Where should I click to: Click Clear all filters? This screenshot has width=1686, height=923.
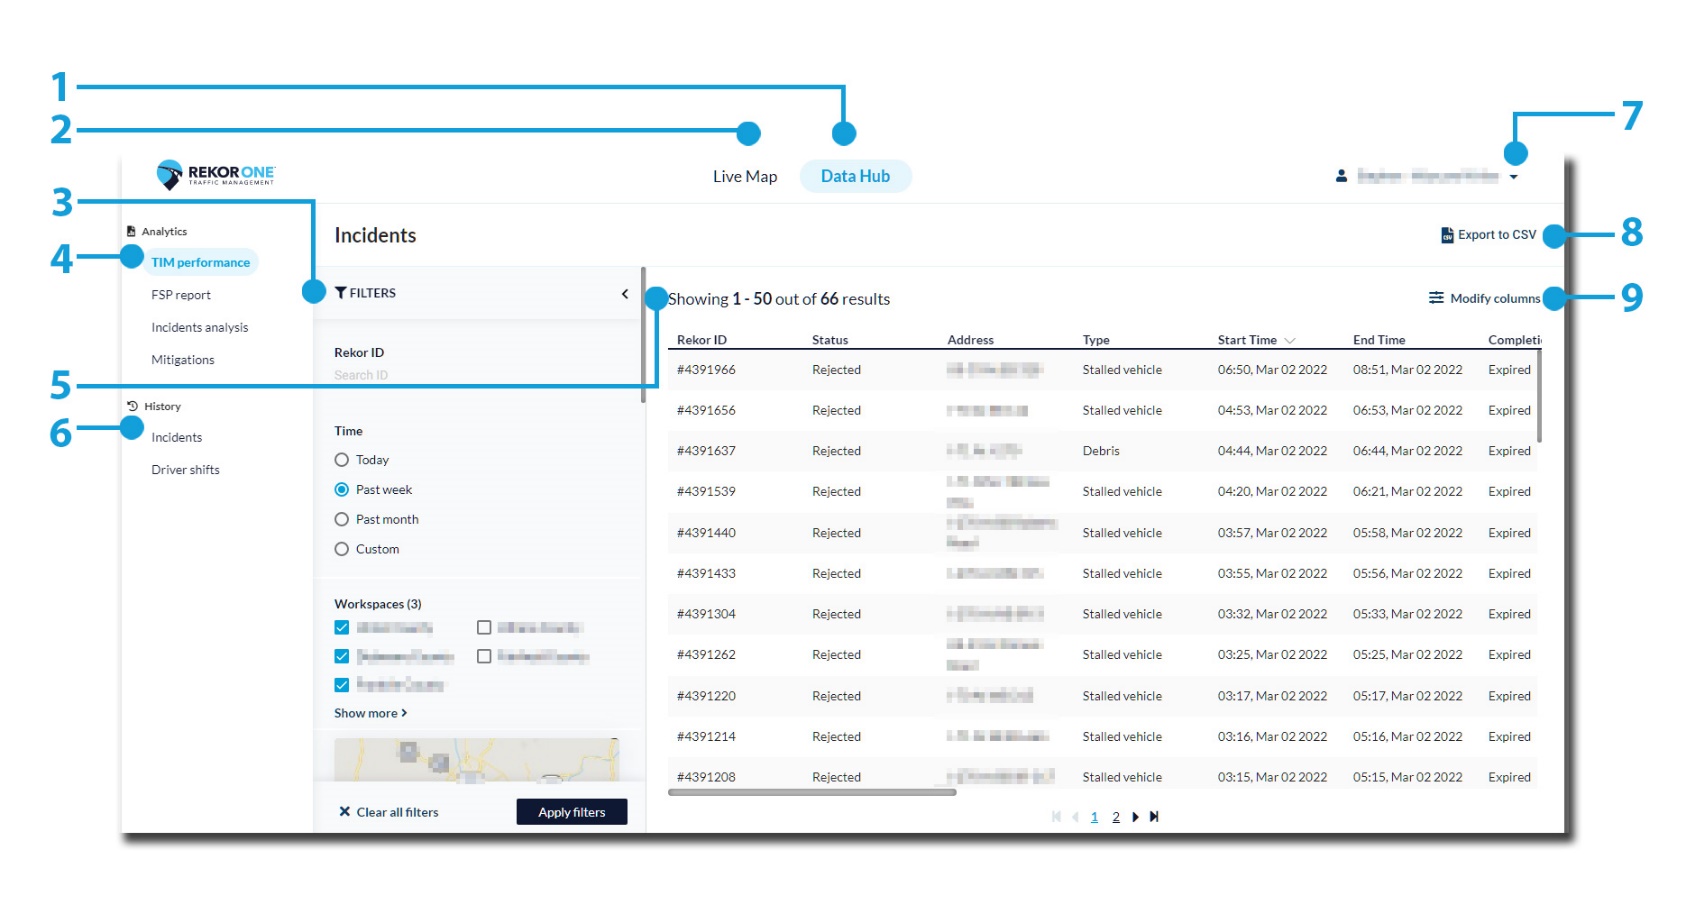coord(389,812)
